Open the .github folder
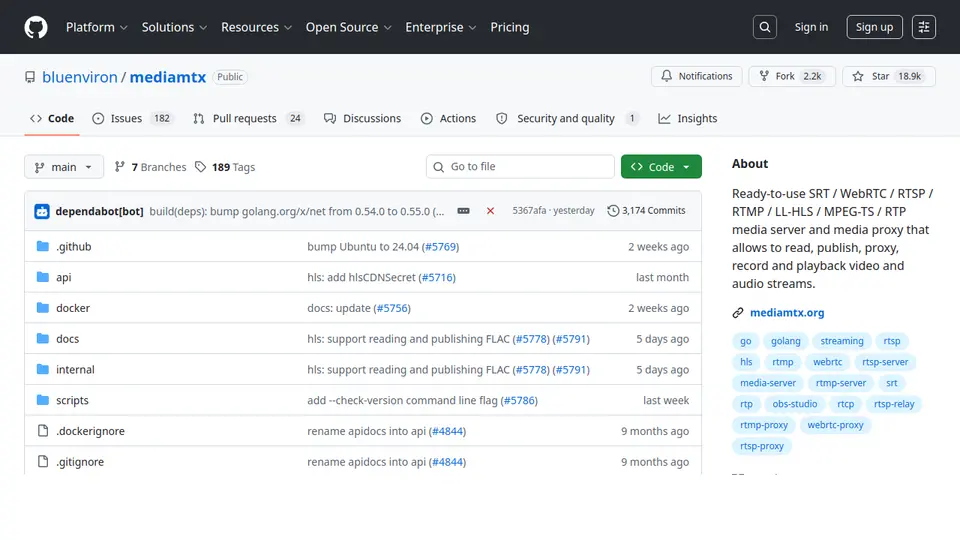The width and height of the screenshot is (960, 540). point(73,247)
